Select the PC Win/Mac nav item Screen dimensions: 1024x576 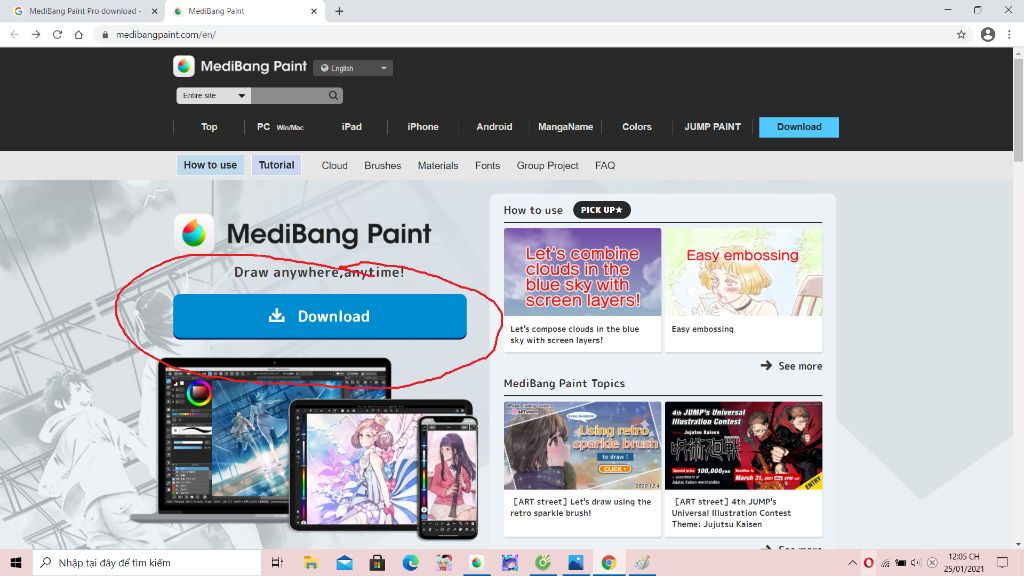280,127
